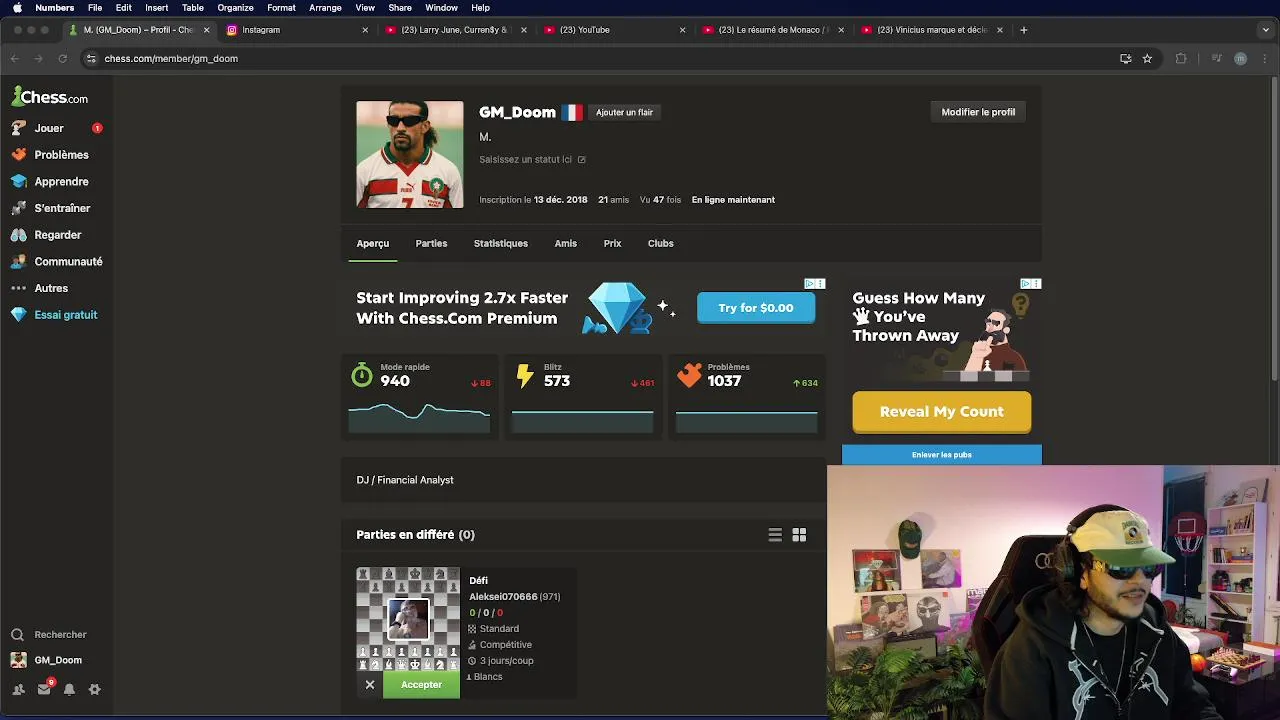Click Enlever les pubs button
The height and width of the screenshot is (720, 1280).
point(941,455)
